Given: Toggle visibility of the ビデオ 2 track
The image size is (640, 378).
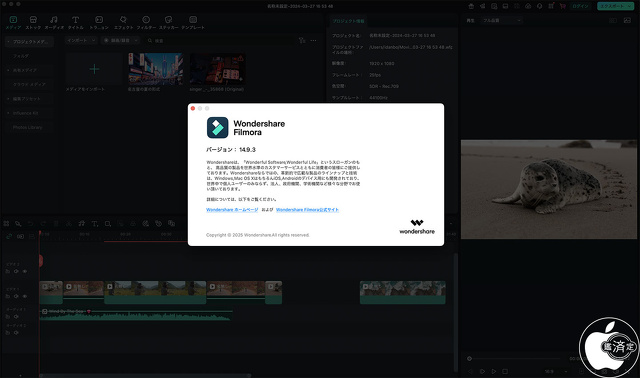Looking at the screenshot, I should pyautogui.click(x=25, y=271).
